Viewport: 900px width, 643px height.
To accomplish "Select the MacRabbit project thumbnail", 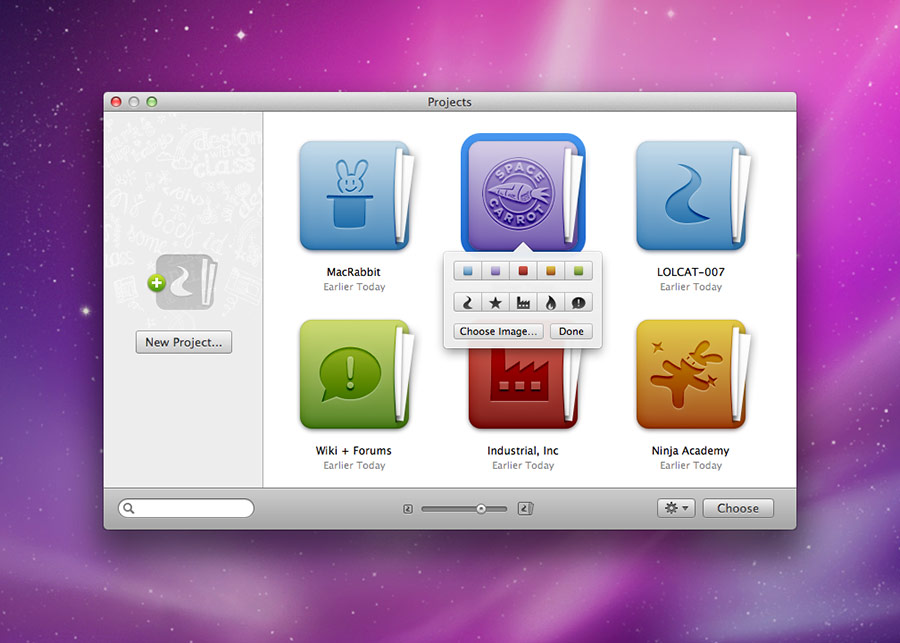I will click(353, 196).
